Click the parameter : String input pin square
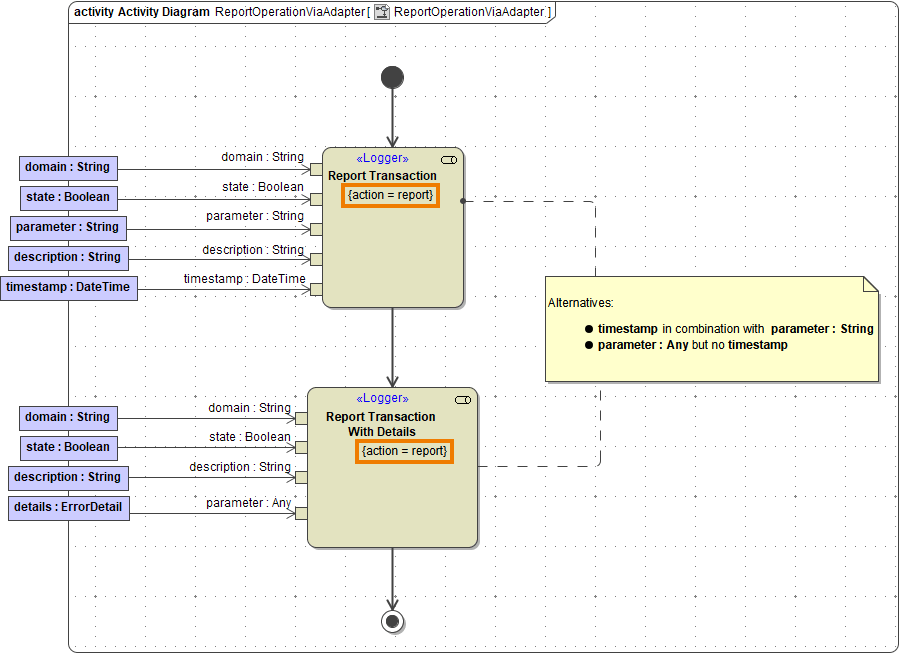This screenshot has height=654, width=900. tap(316, 229)
